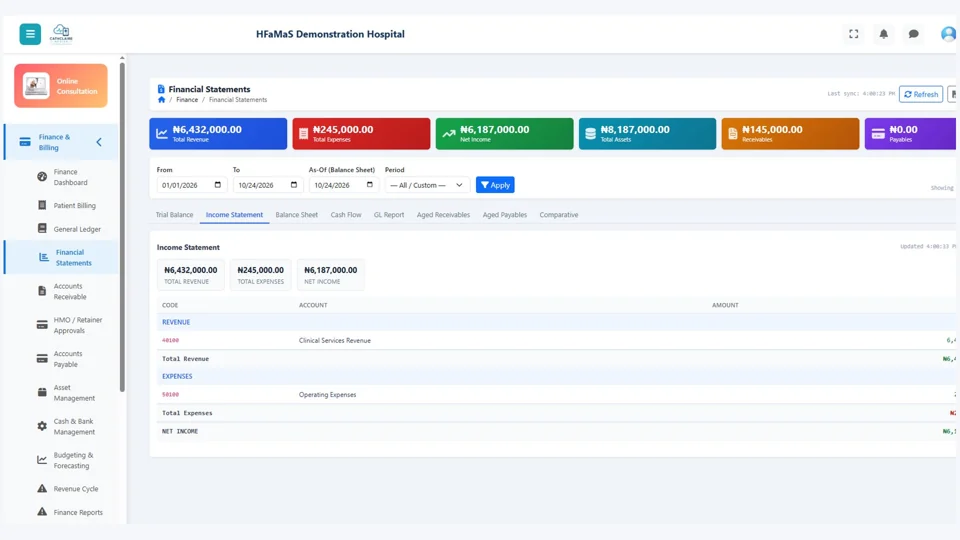Click the Accounts Receivable sidebar icon
This screenshot has height=540, width=960.
pos(42,291)
